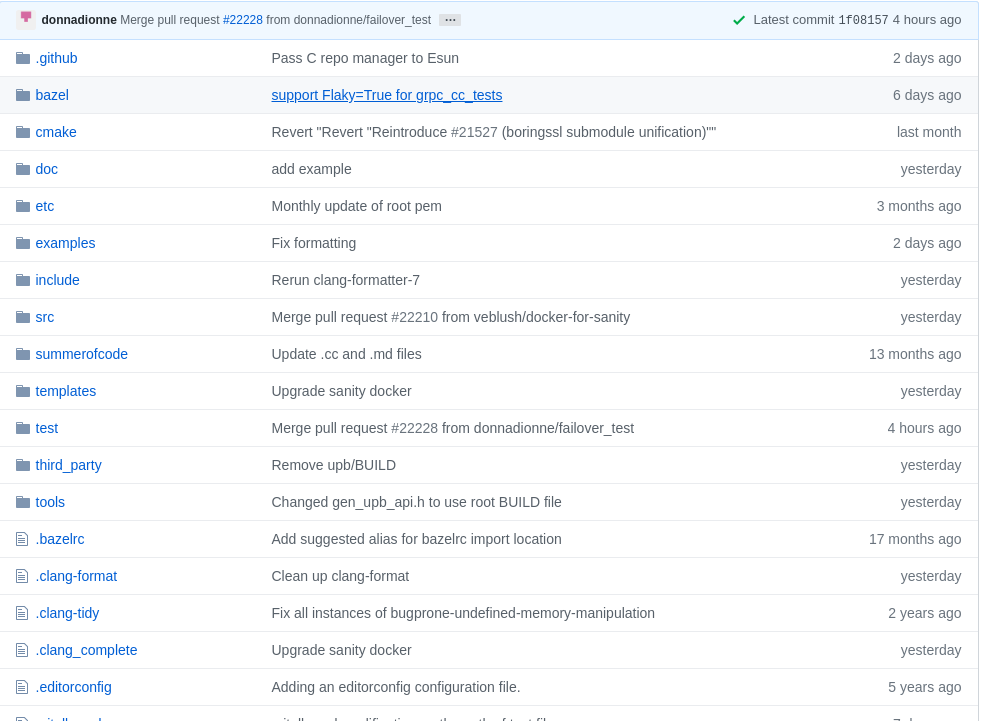Click the folder icon next to .github
The image size is (1007, 721).
(x=23, y=58)
